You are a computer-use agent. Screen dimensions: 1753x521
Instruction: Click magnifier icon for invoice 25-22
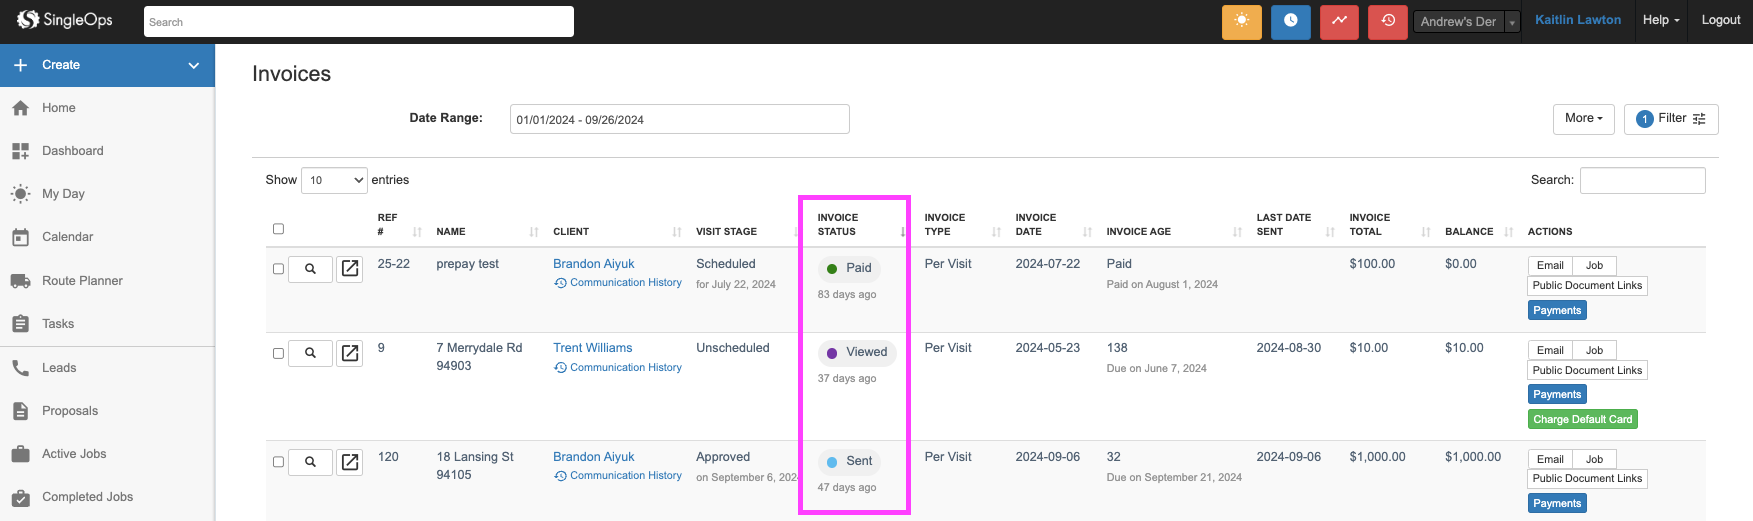pyautogui.click(x=310, y=269)
